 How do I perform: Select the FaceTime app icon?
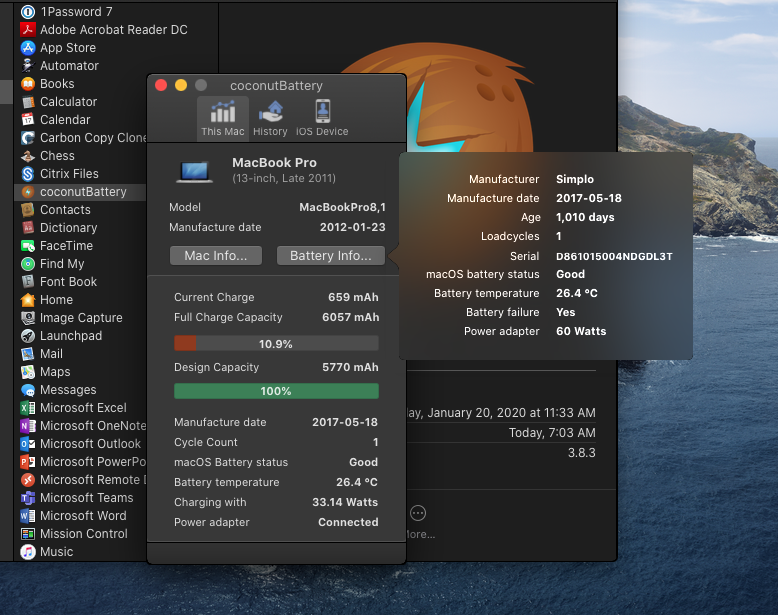point(28,246)
